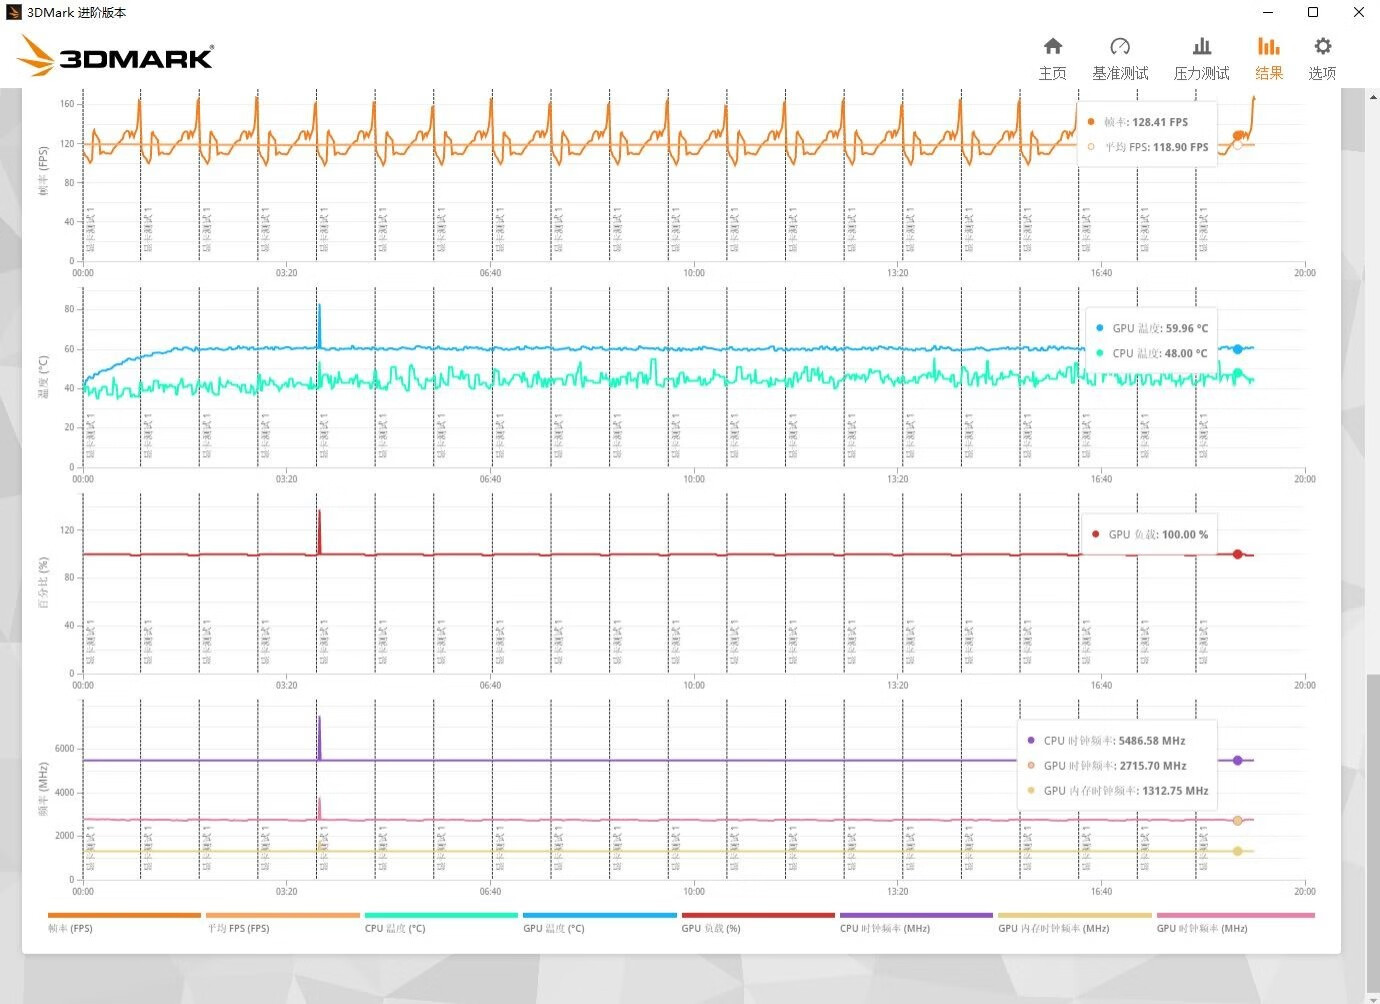This screenshot has height=1004, width=1380.
Task: Toggle the 平均 FPS (FPS) legend series
Action: 282,921
